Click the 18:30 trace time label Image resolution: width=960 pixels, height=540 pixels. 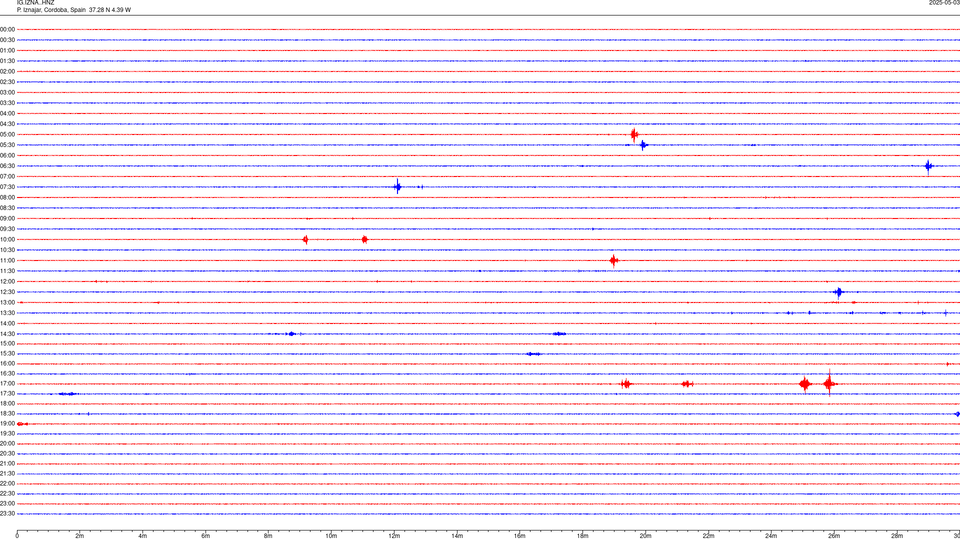click(x=7, y=414)
